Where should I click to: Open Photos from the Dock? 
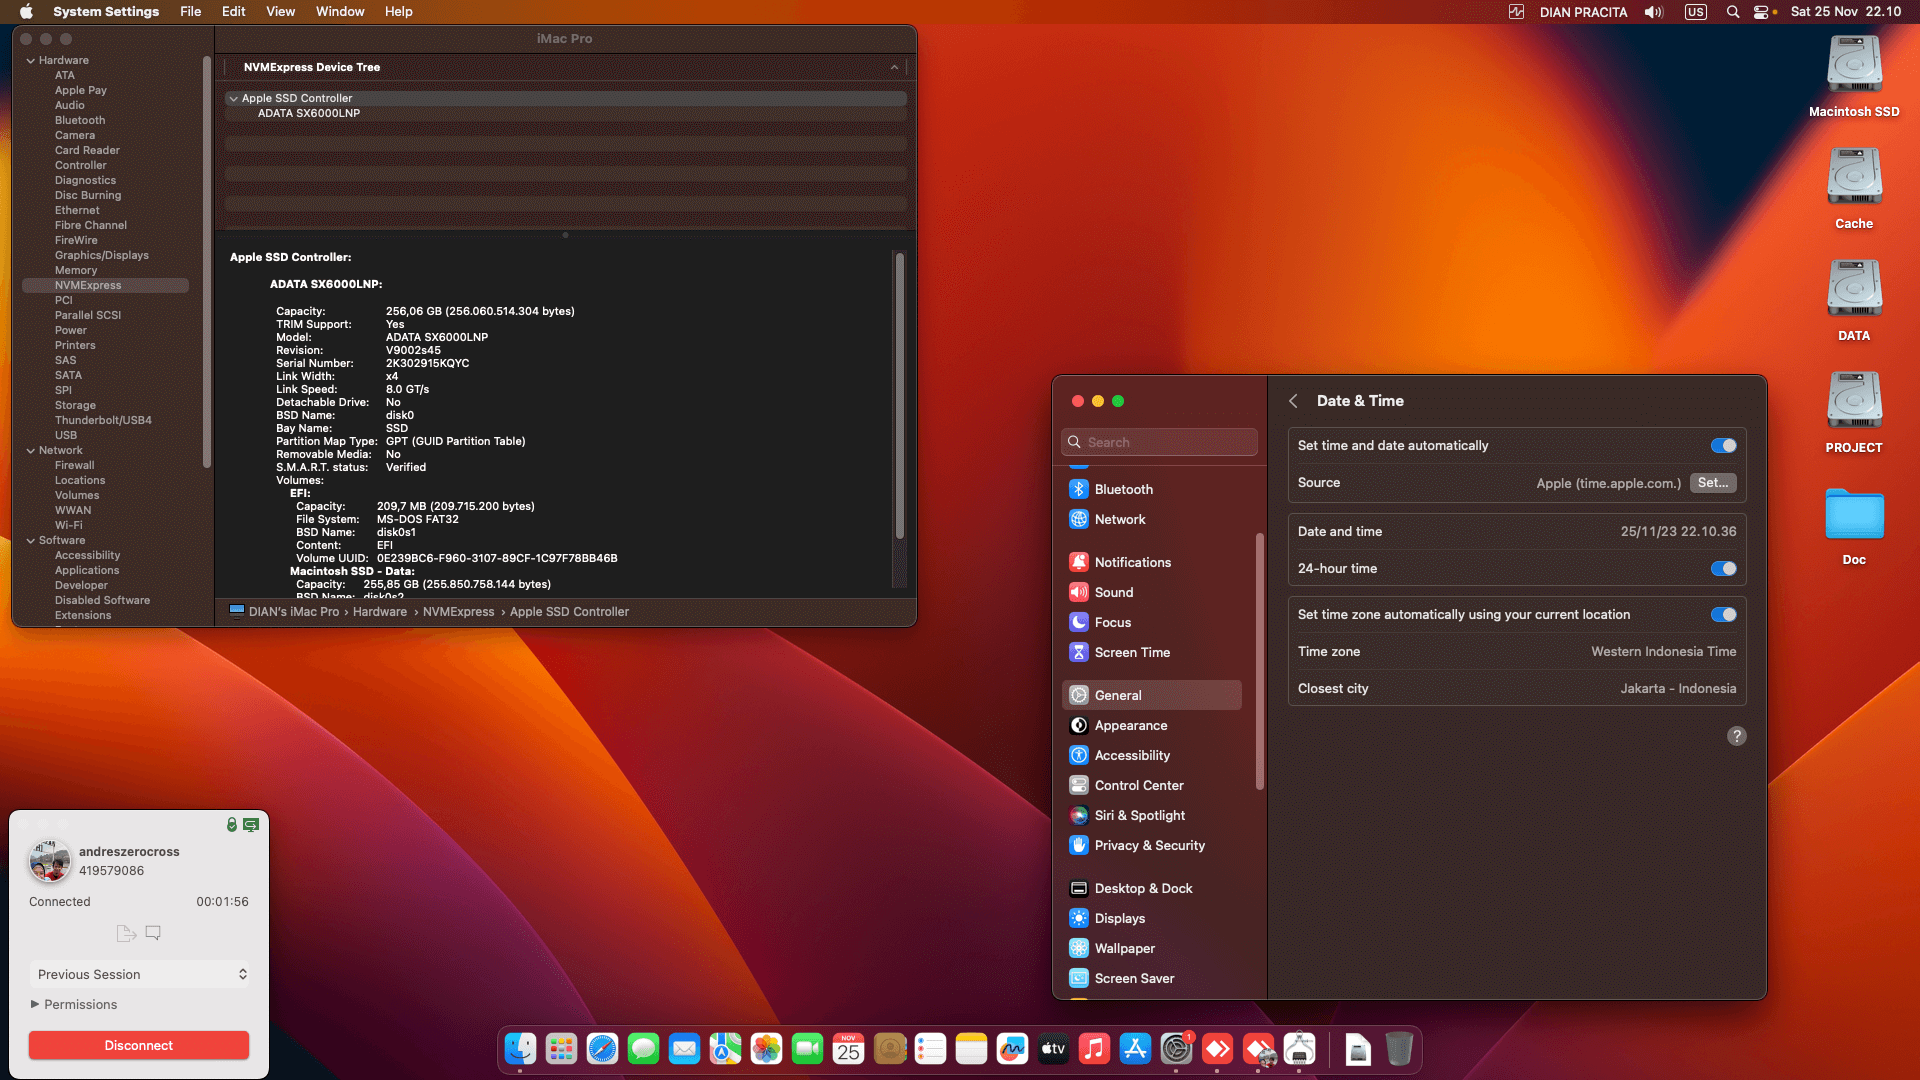[x=766, y=1049]
